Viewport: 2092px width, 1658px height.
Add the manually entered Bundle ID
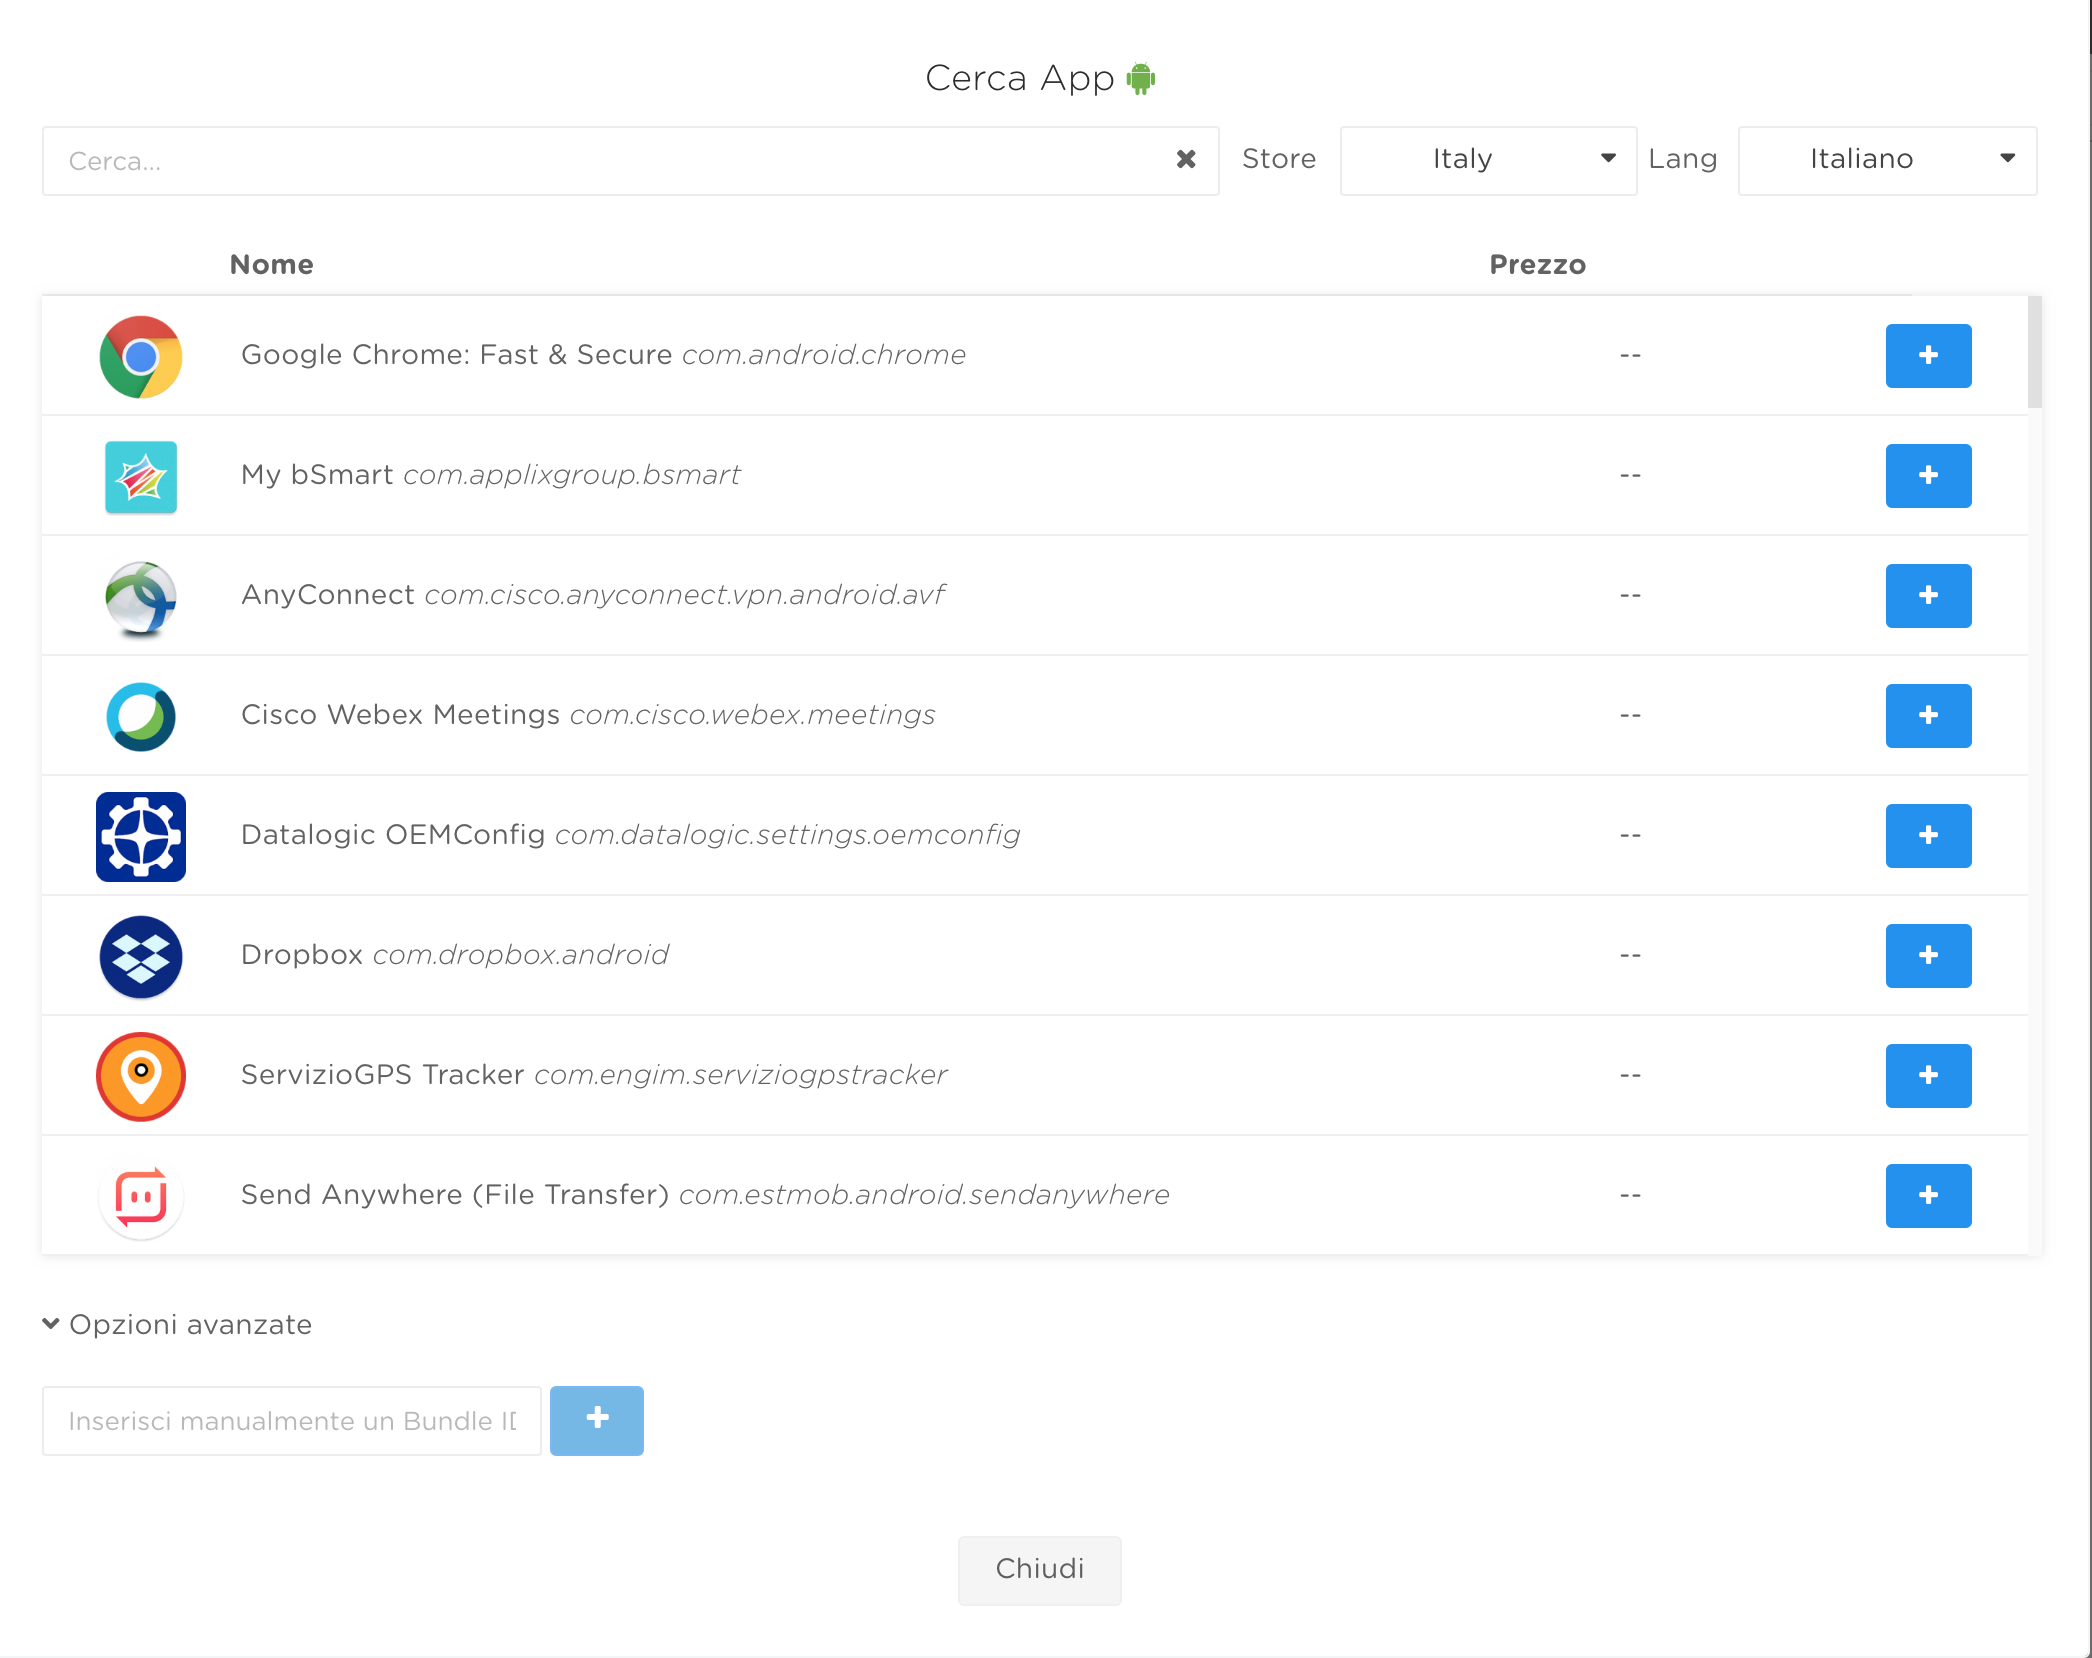click(x=597, y=1421)
